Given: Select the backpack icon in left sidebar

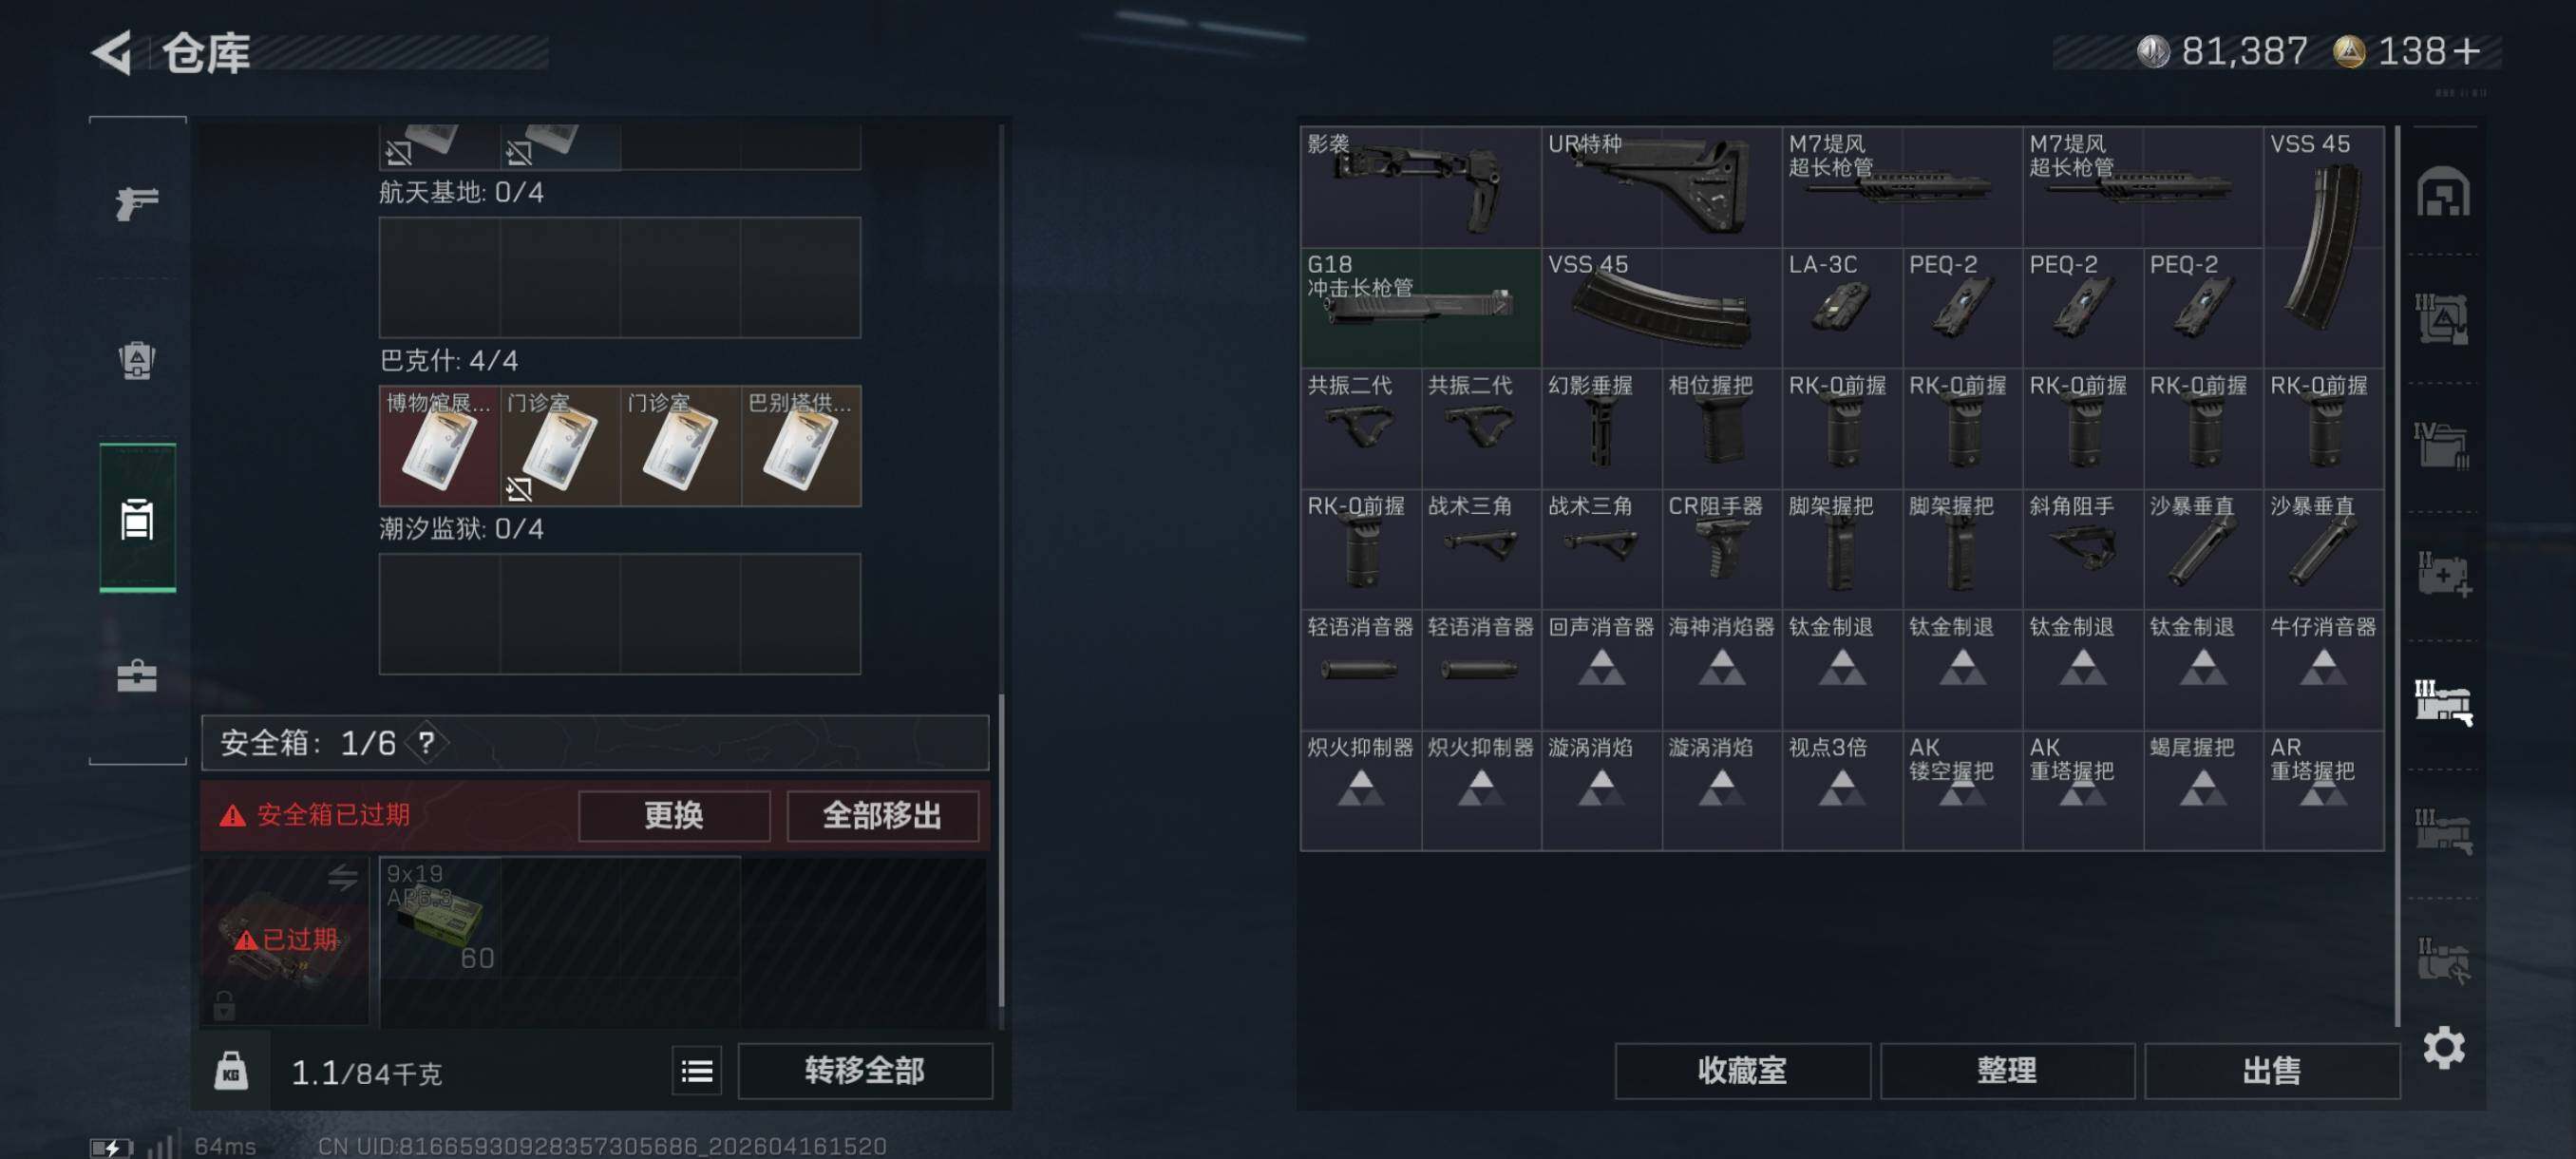Looking at the screenshot, I should click(137, 360).
